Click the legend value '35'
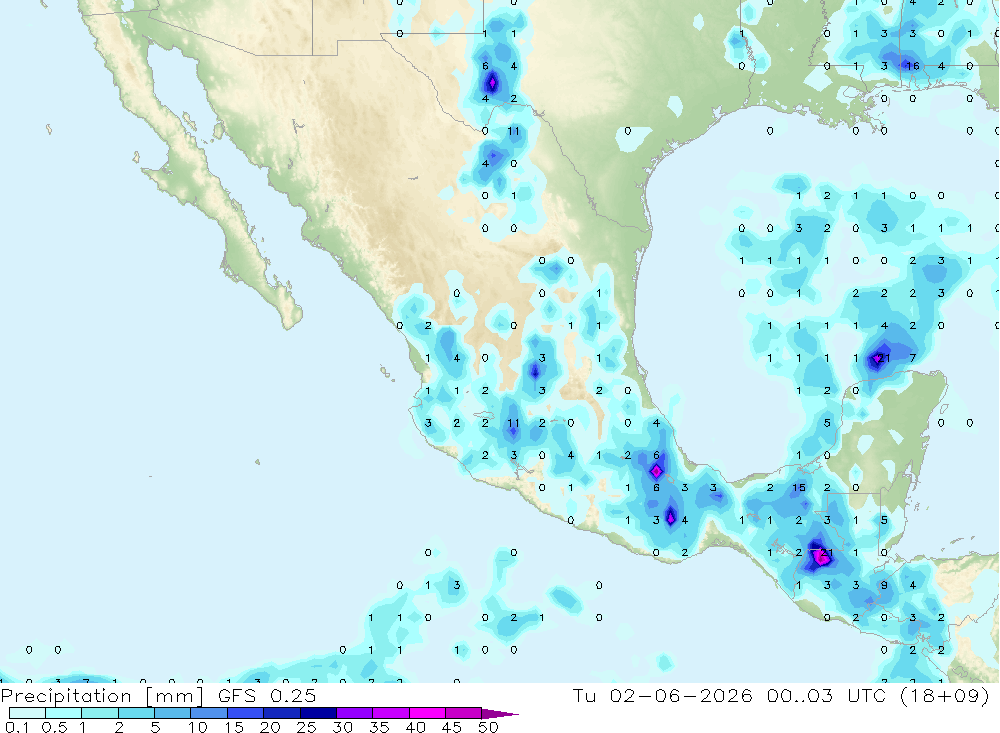The height and width of the screenshot is (733, 1000). [x=379, y=727]
